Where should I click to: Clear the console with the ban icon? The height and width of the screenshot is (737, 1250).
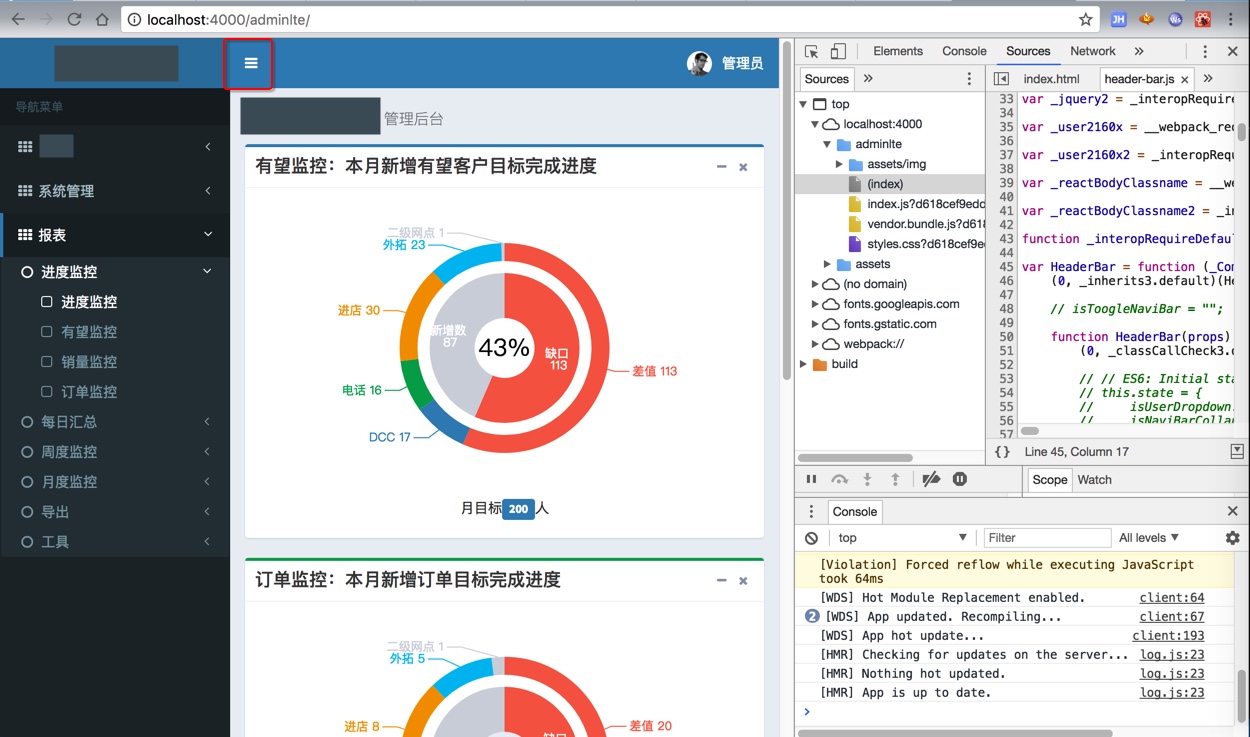point(811,538)
